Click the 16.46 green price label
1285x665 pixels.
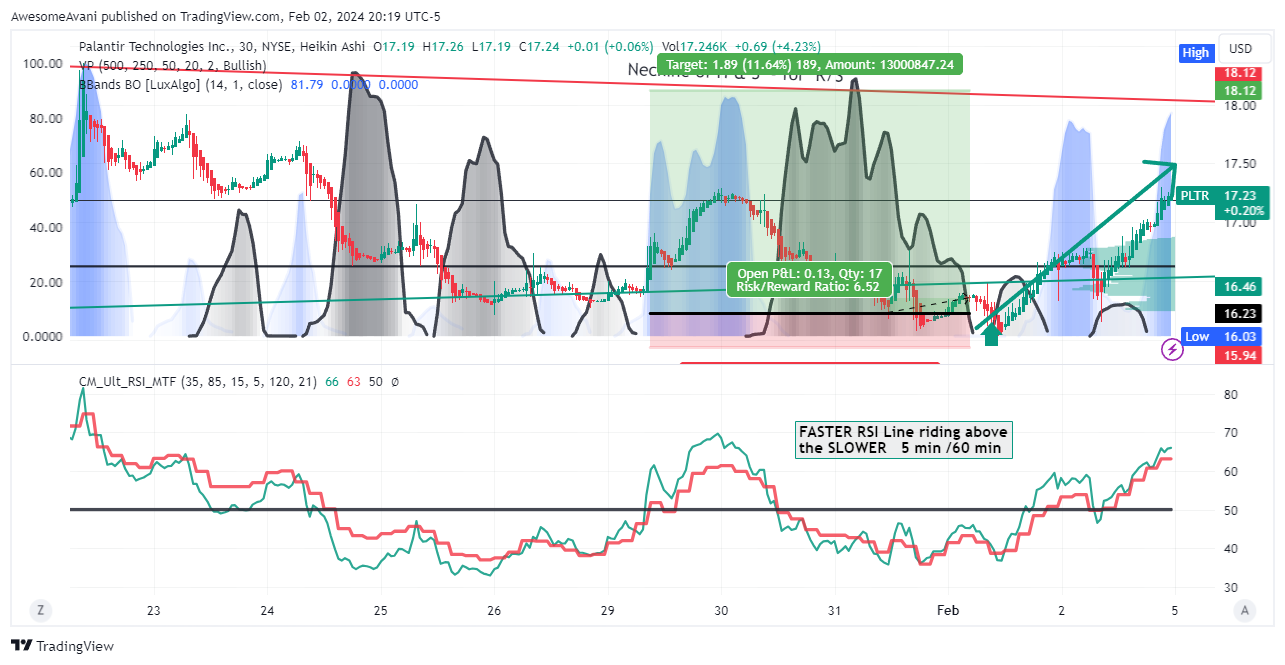tap(1241, 287)
